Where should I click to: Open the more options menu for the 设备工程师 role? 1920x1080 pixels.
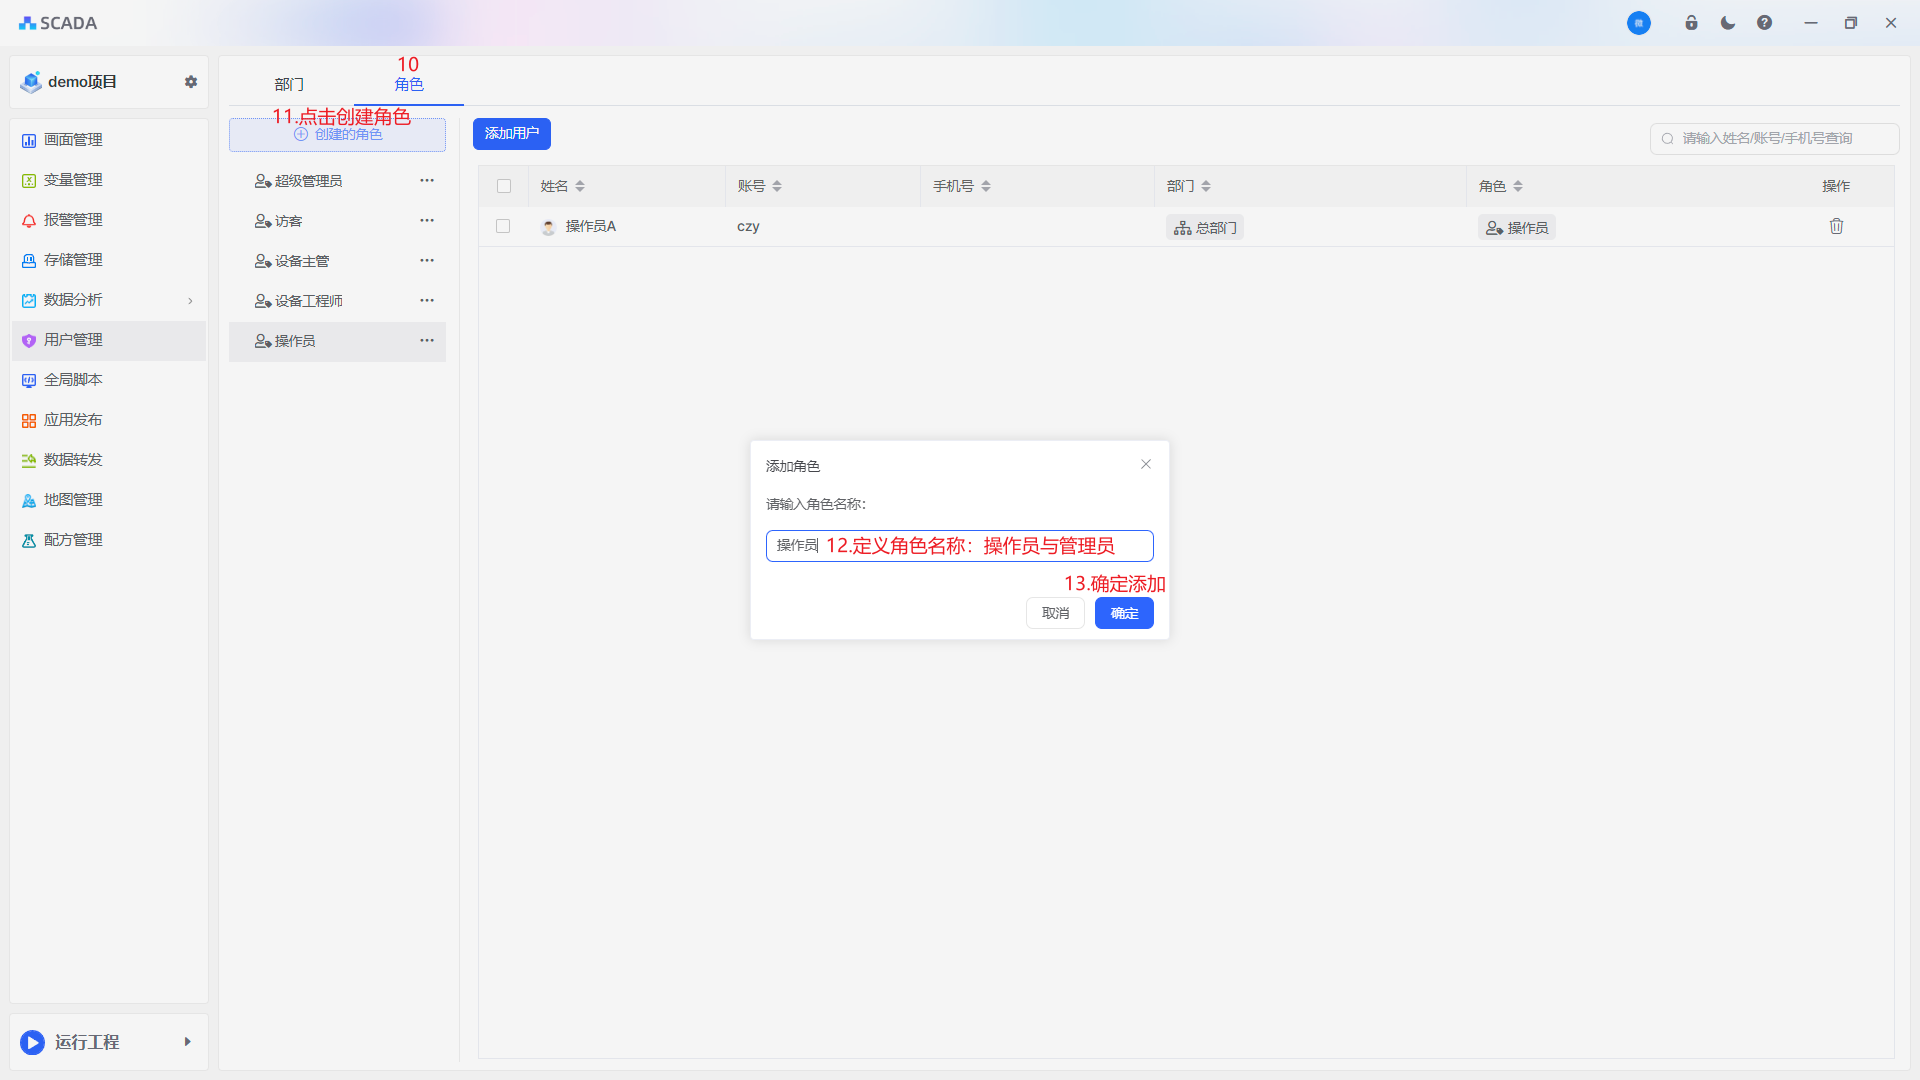(x=427, y=301)
